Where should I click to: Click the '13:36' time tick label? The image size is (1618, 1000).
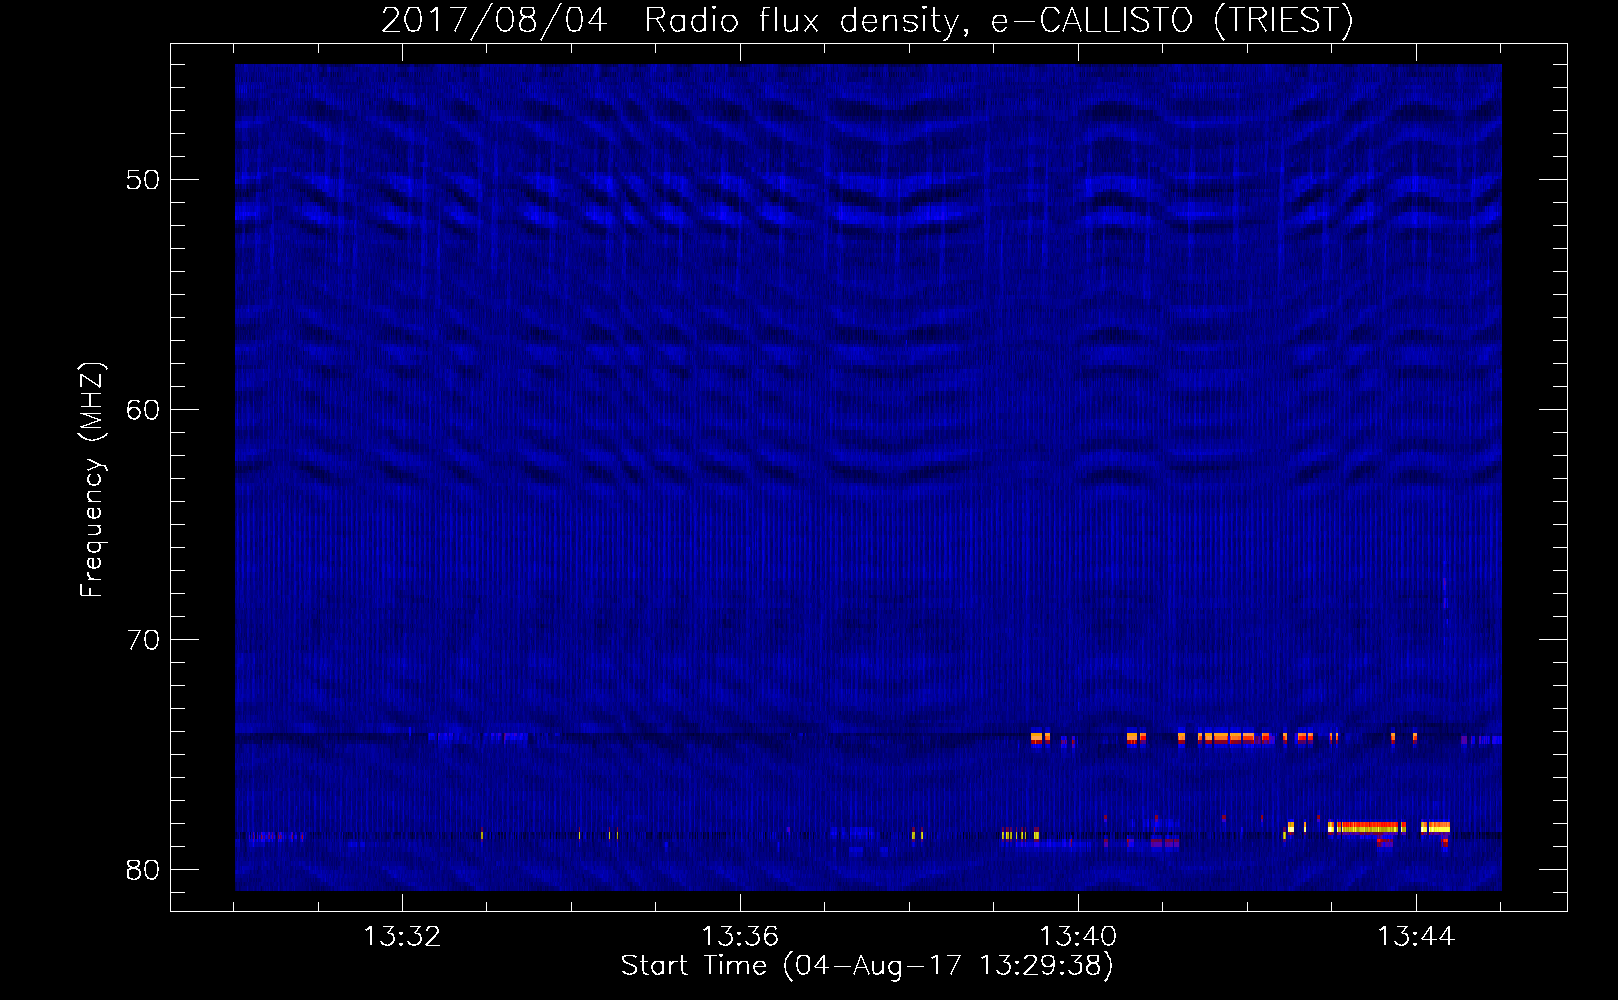740,937
